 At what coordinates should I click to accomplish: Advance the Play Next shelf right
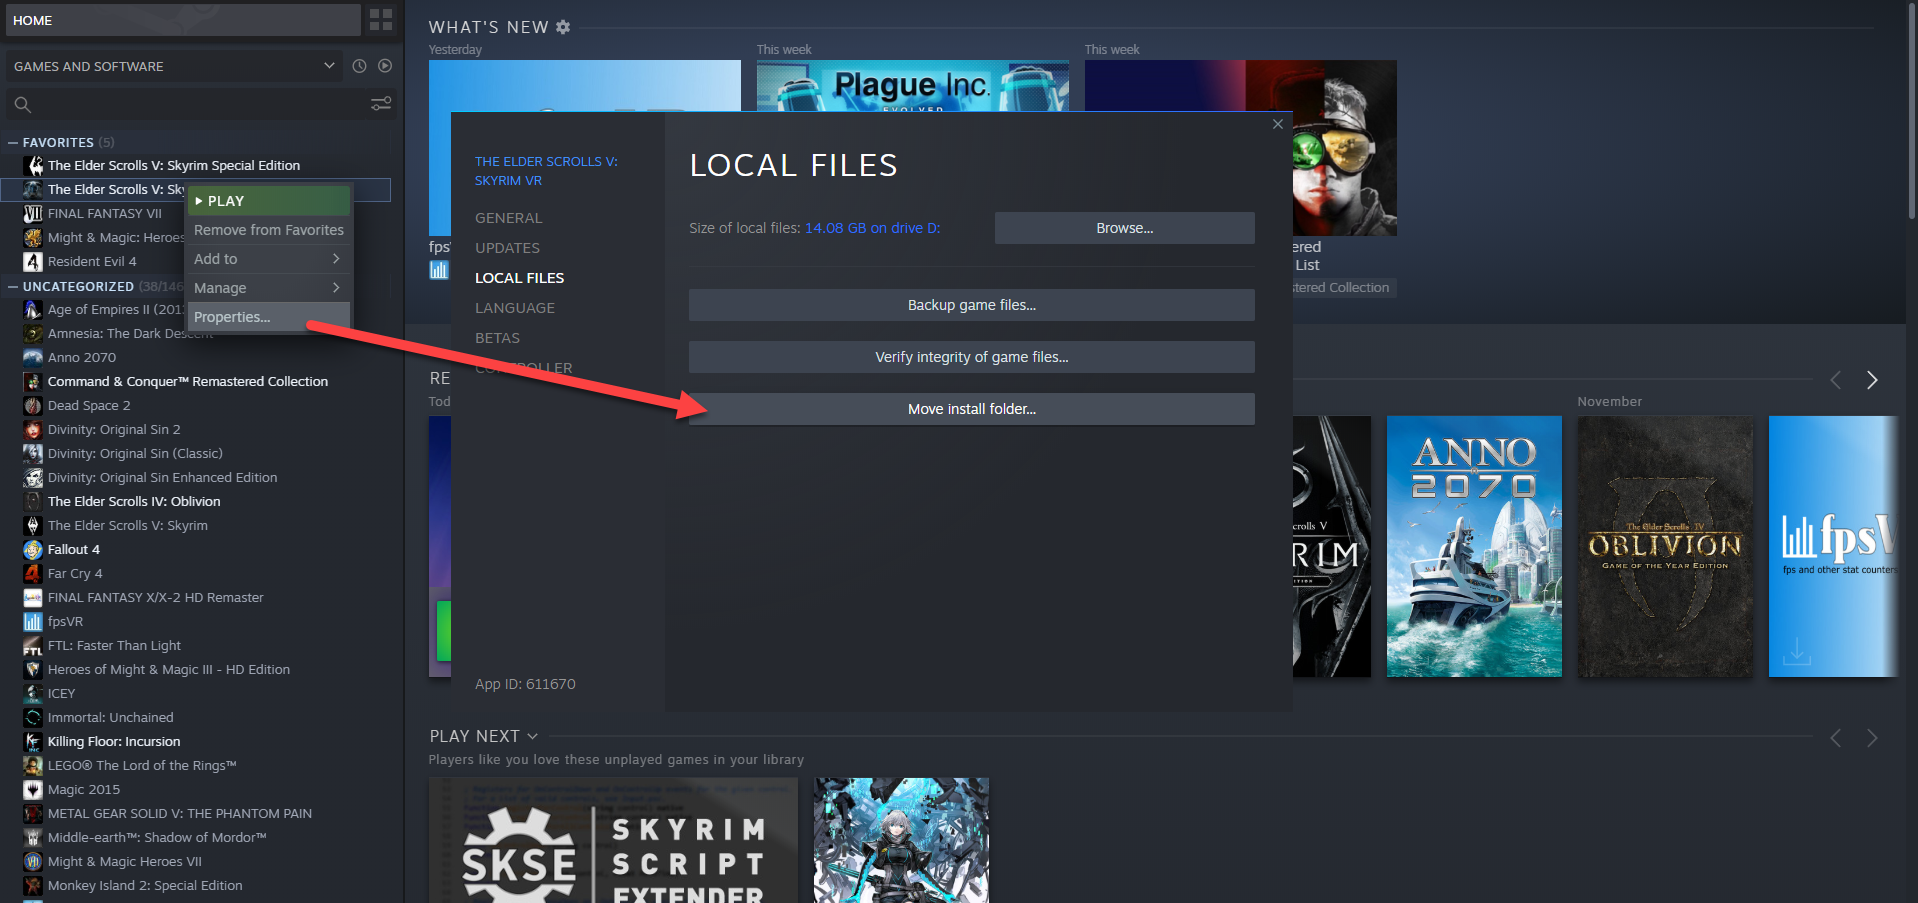coord(1872,738)
